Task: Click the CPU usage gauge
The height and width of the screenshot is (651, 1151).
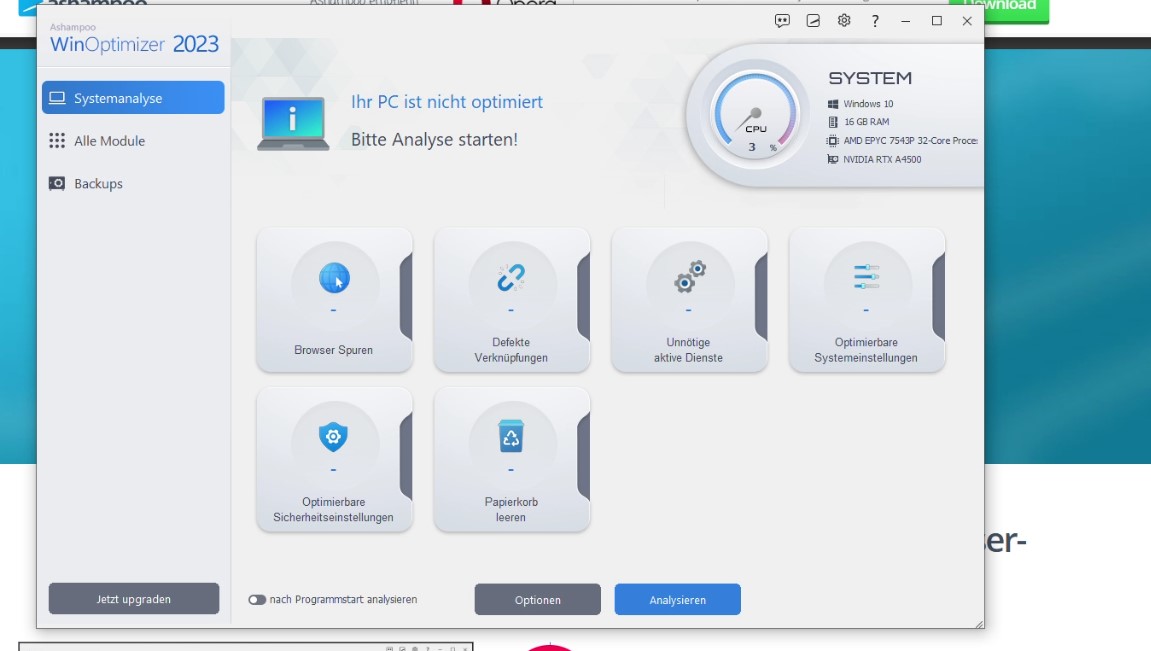Action: tap(755, 114)
